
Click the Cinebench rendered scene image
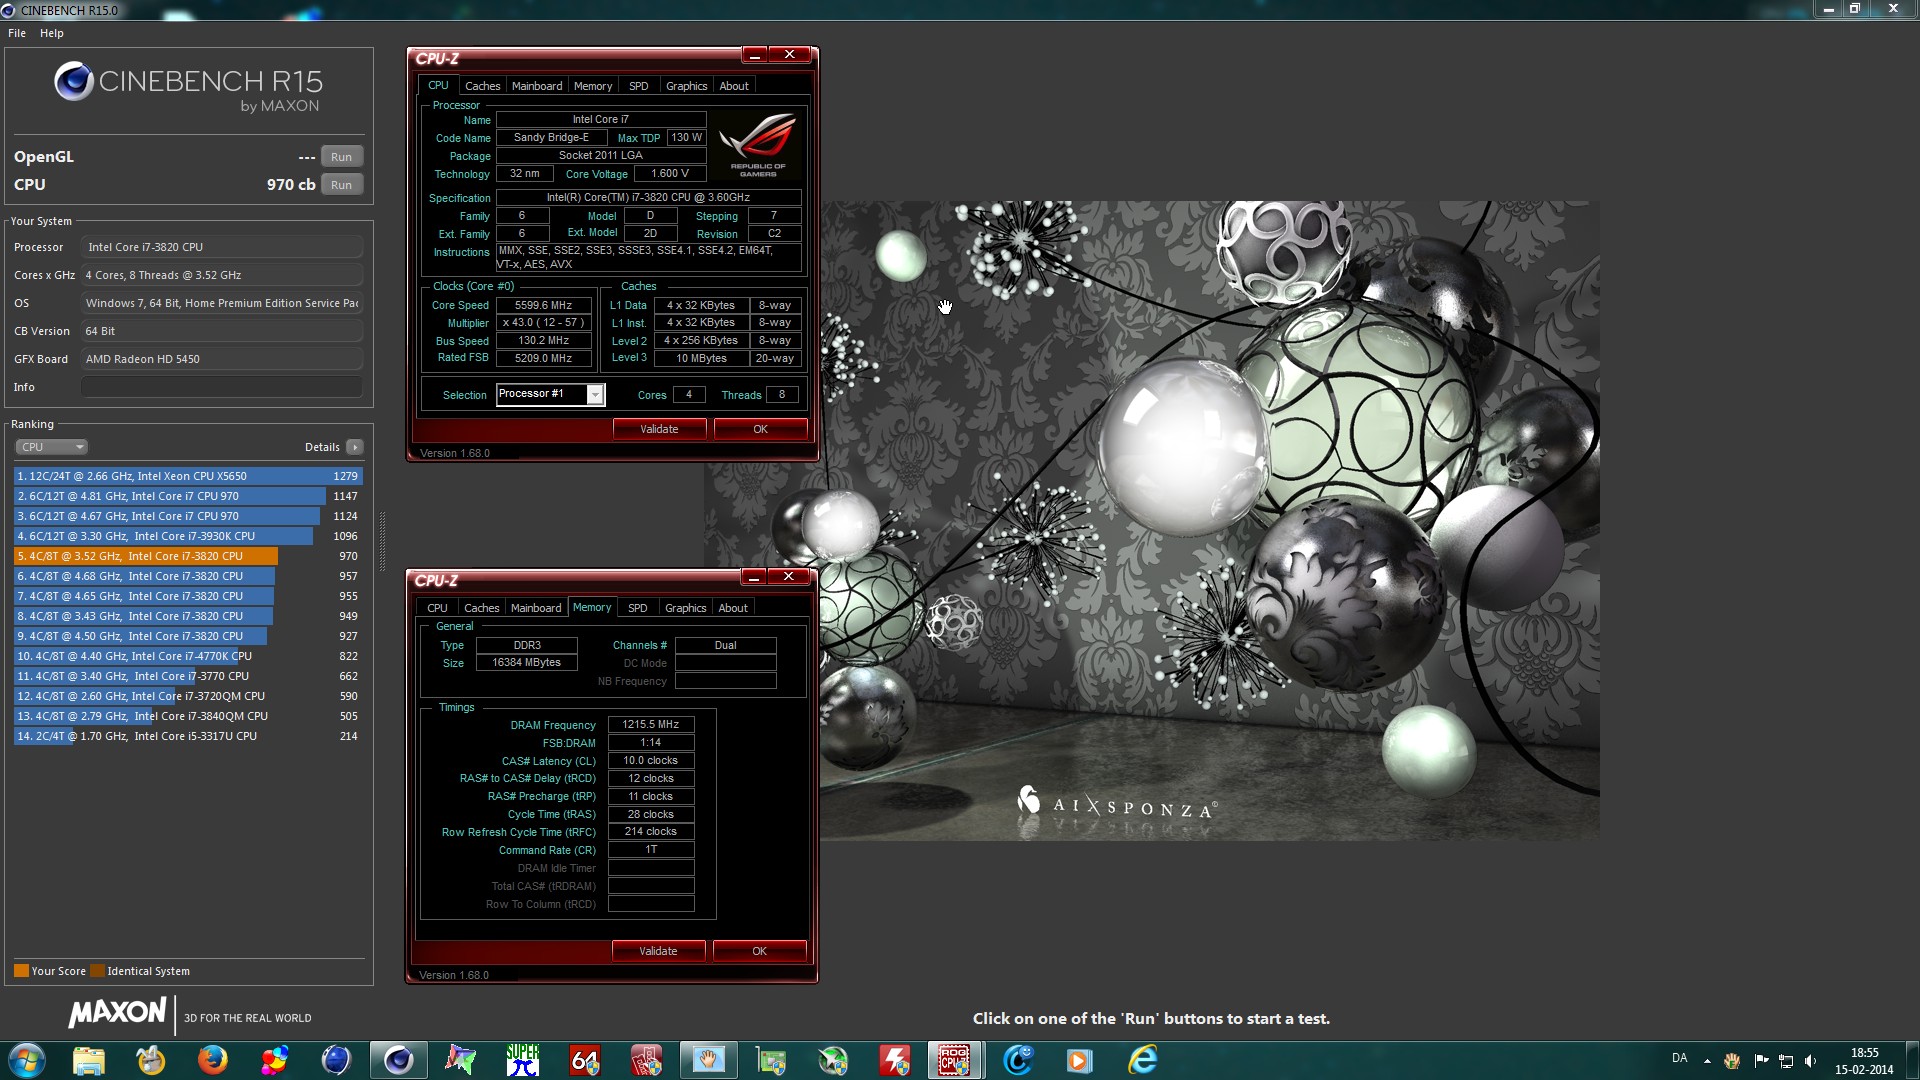1152,520
